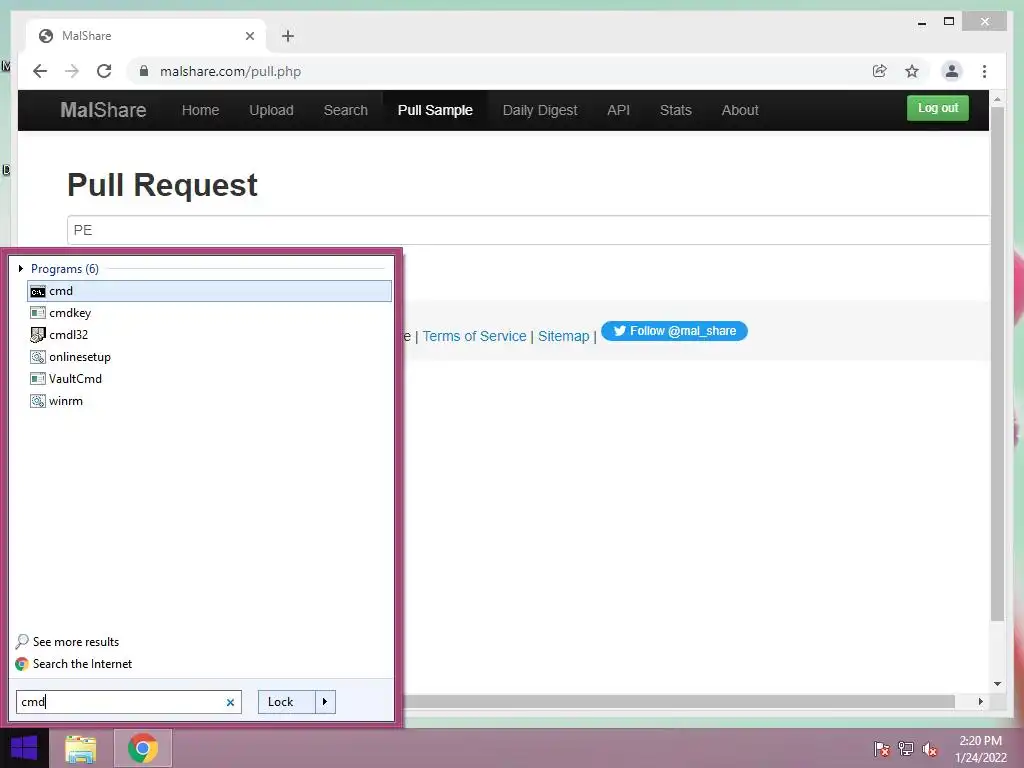Viewport: 1024px width, 768px height.
Task: Click vertical scrollbar up arrow
Action: [x=997, y=99]
